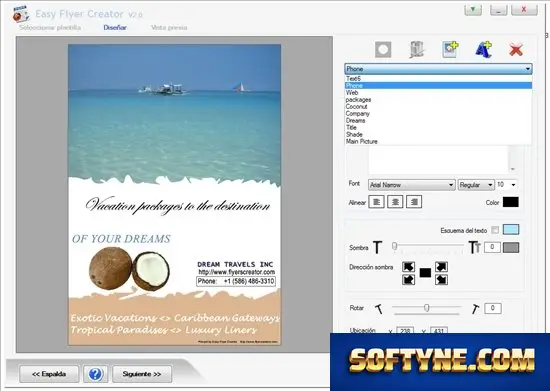Click the Siguiente >> button
Screen dimensions: 550x391
[x=142, y=374]
